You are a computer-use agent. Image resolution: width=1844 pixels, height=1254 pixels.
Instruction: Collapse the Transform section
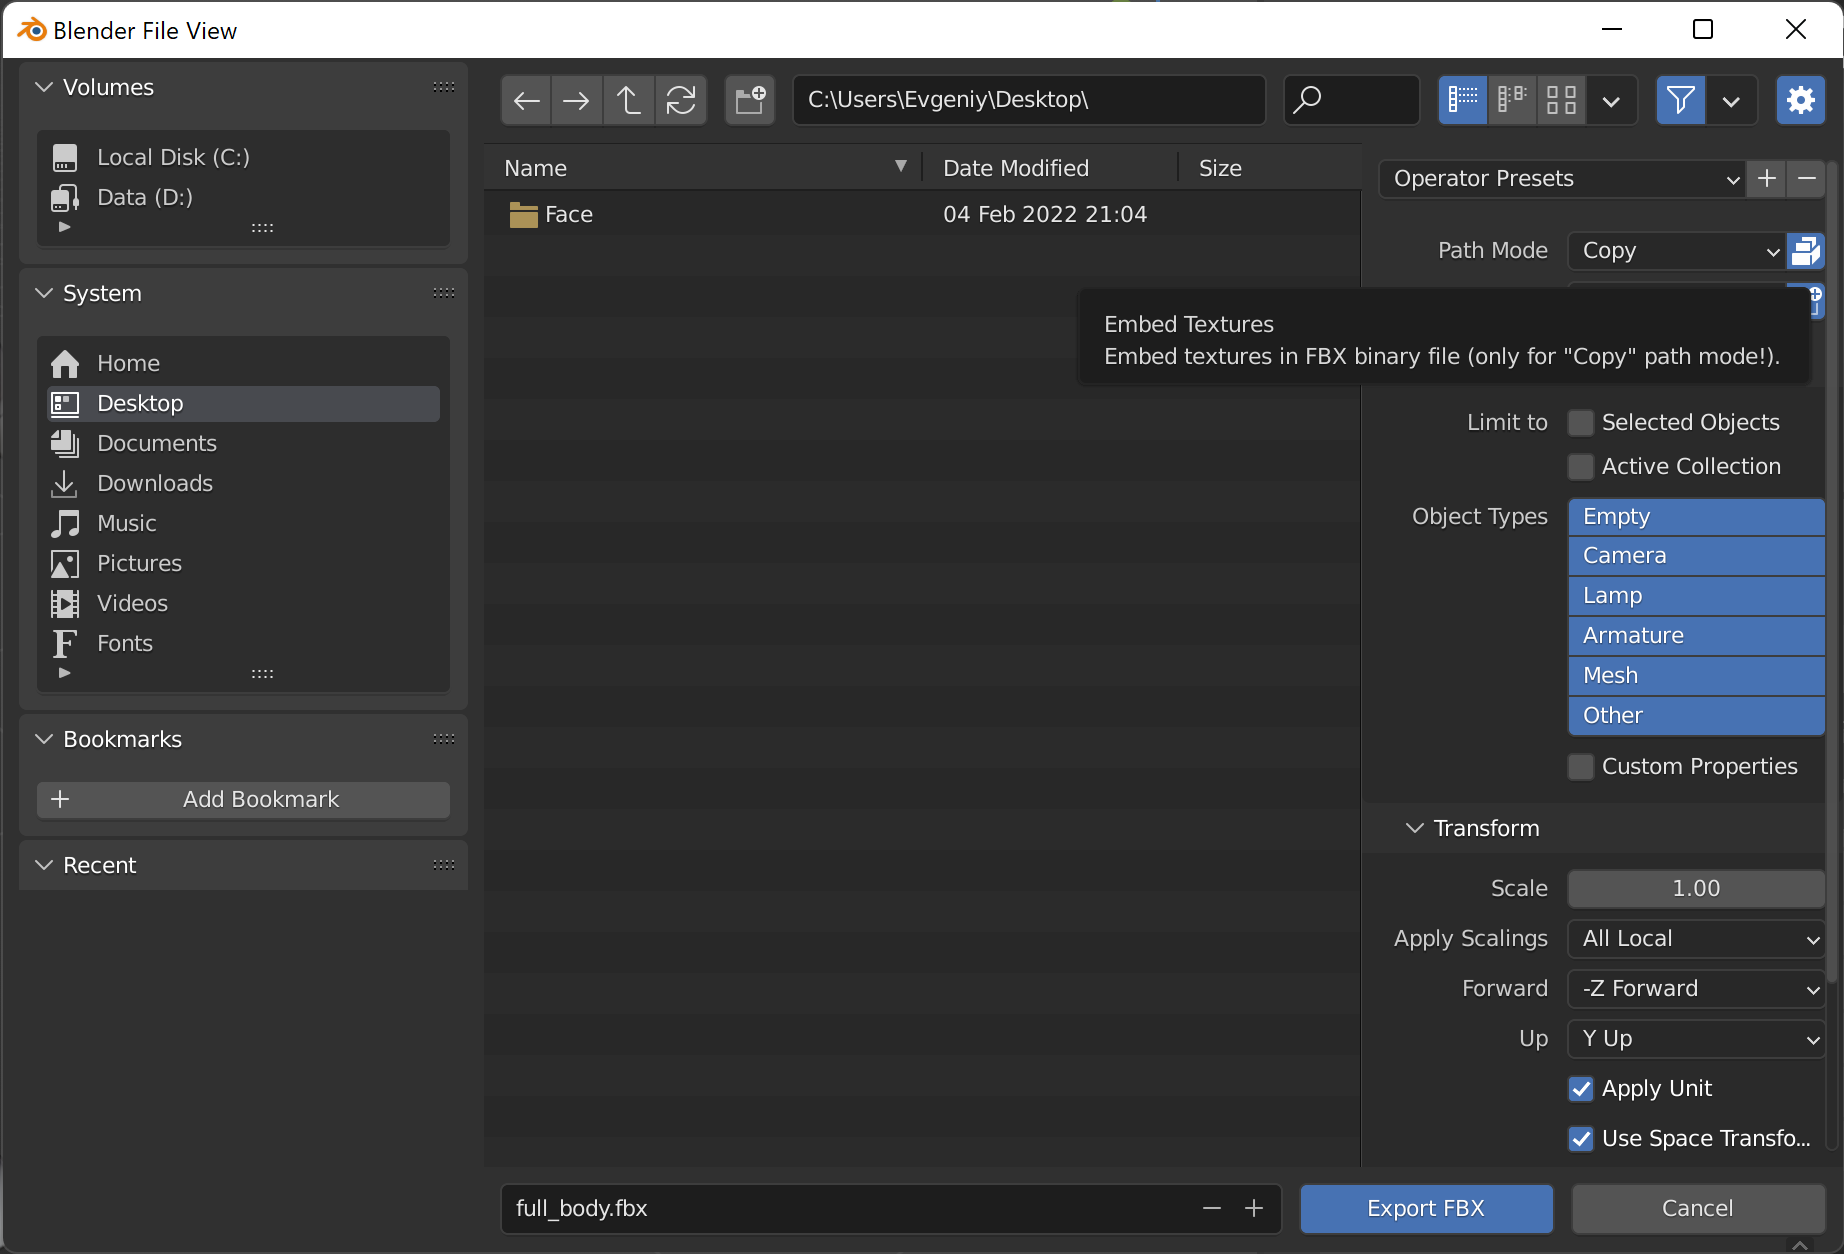coord(1415,828)
